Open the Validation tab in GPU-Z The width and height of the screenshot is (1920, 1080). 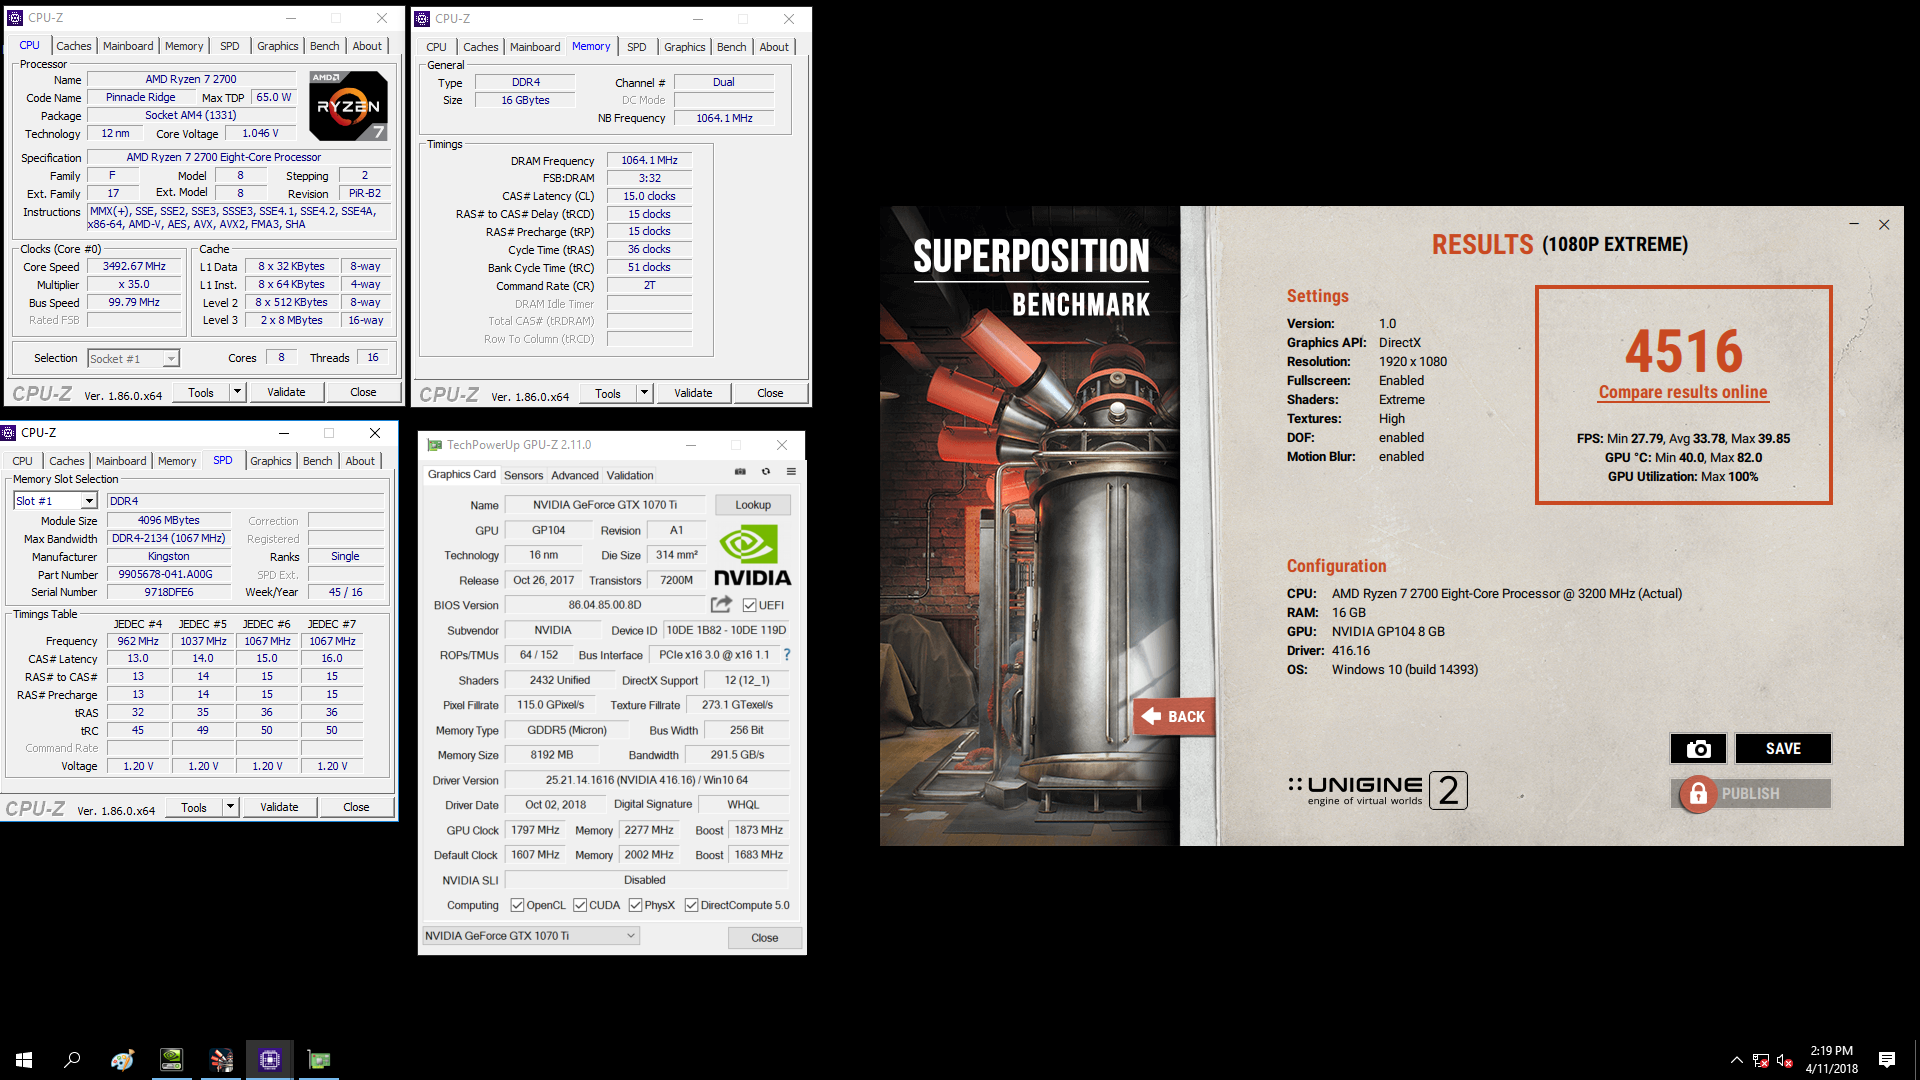tap(630, 475)
